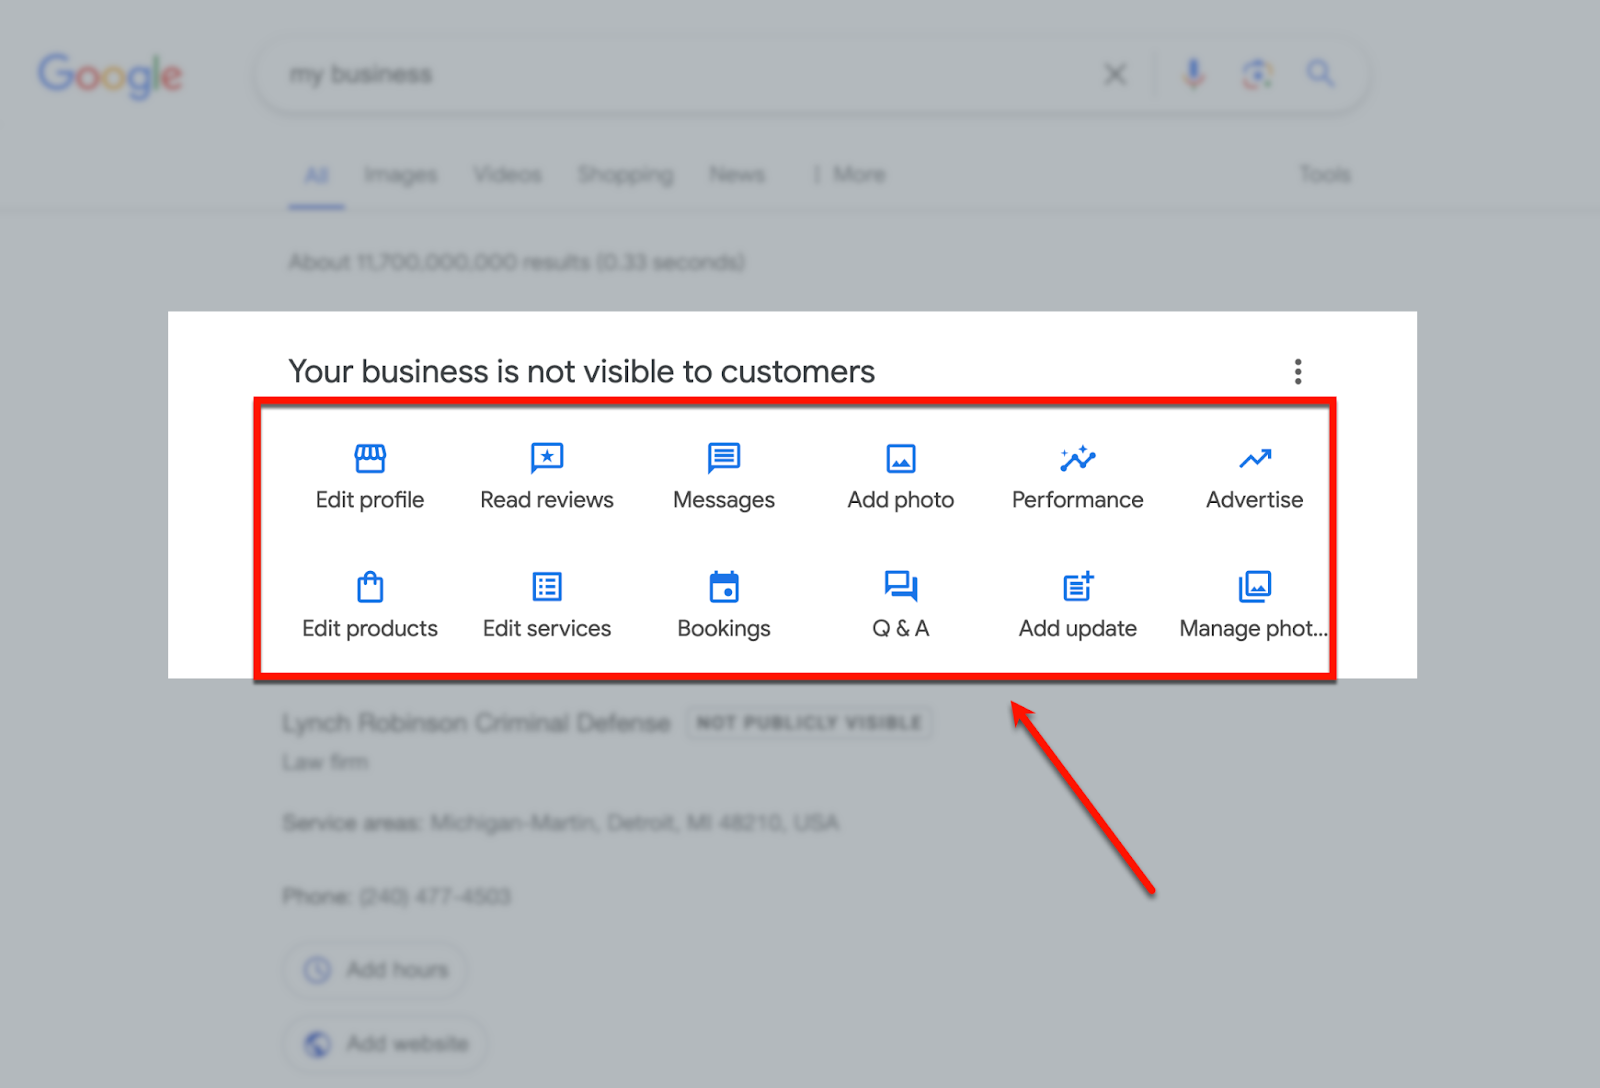
Task: Click the Add hours button
Action: (x=375, y=969)
